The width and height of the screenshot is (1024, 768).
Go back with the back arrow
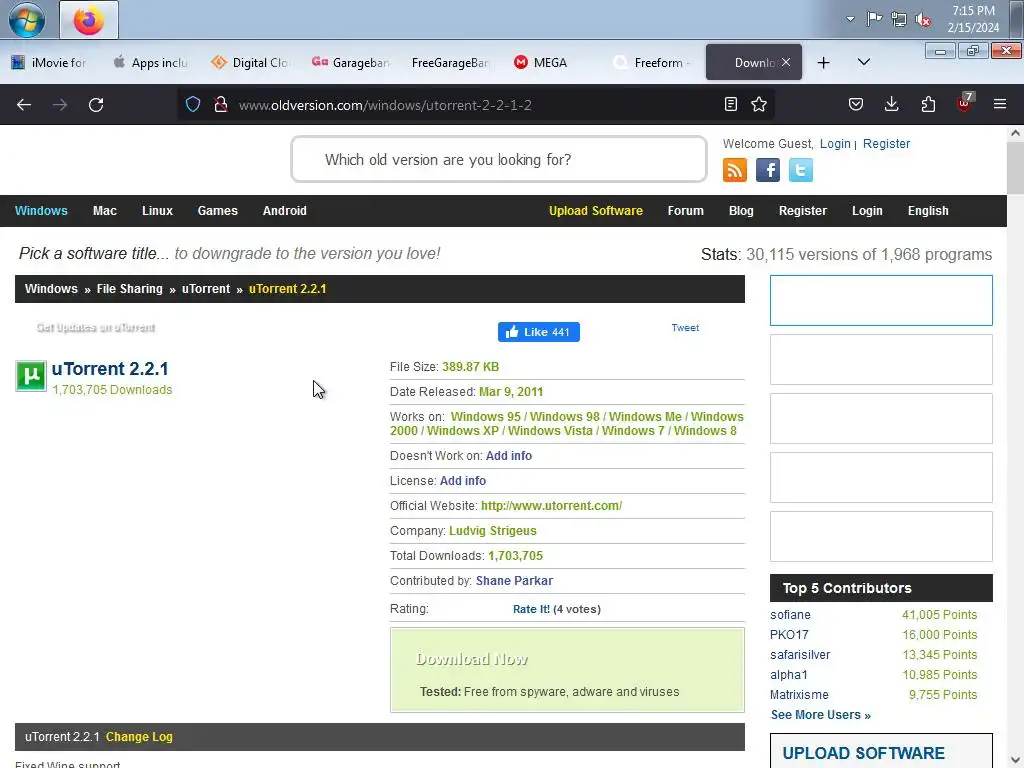point(24,104)
